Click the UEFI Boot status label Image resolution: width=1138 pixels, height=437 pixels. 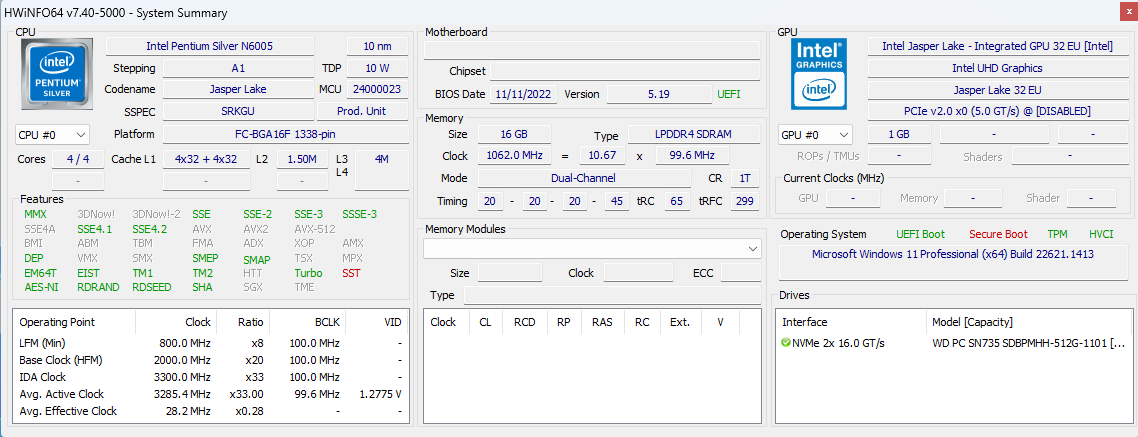coord(920,234)
